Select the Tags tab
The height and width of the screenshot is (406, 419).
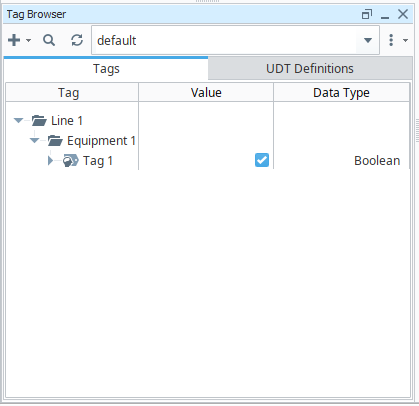[106, 69]
